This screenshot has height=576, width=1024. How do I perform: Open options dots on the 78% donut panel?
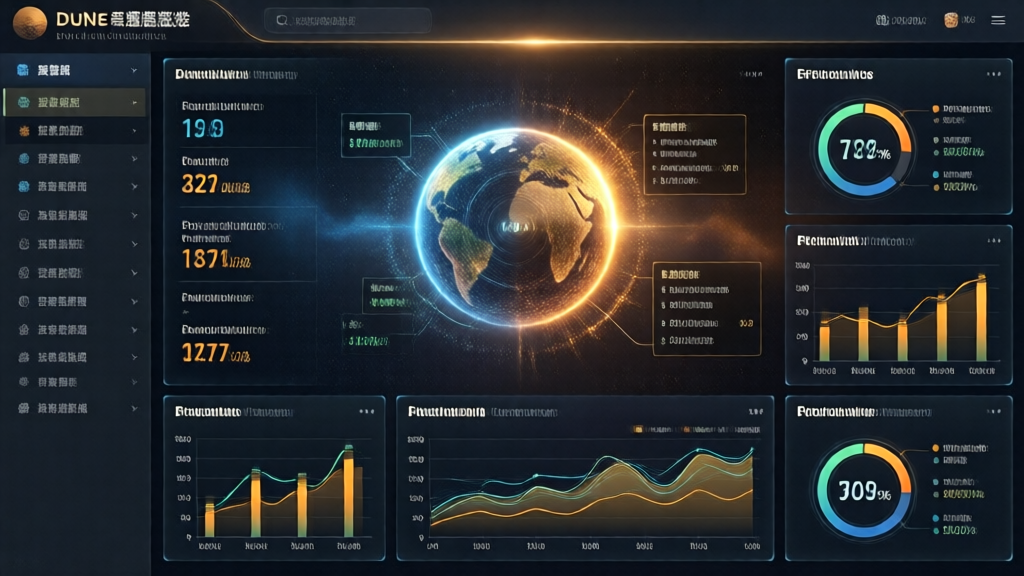992,74
